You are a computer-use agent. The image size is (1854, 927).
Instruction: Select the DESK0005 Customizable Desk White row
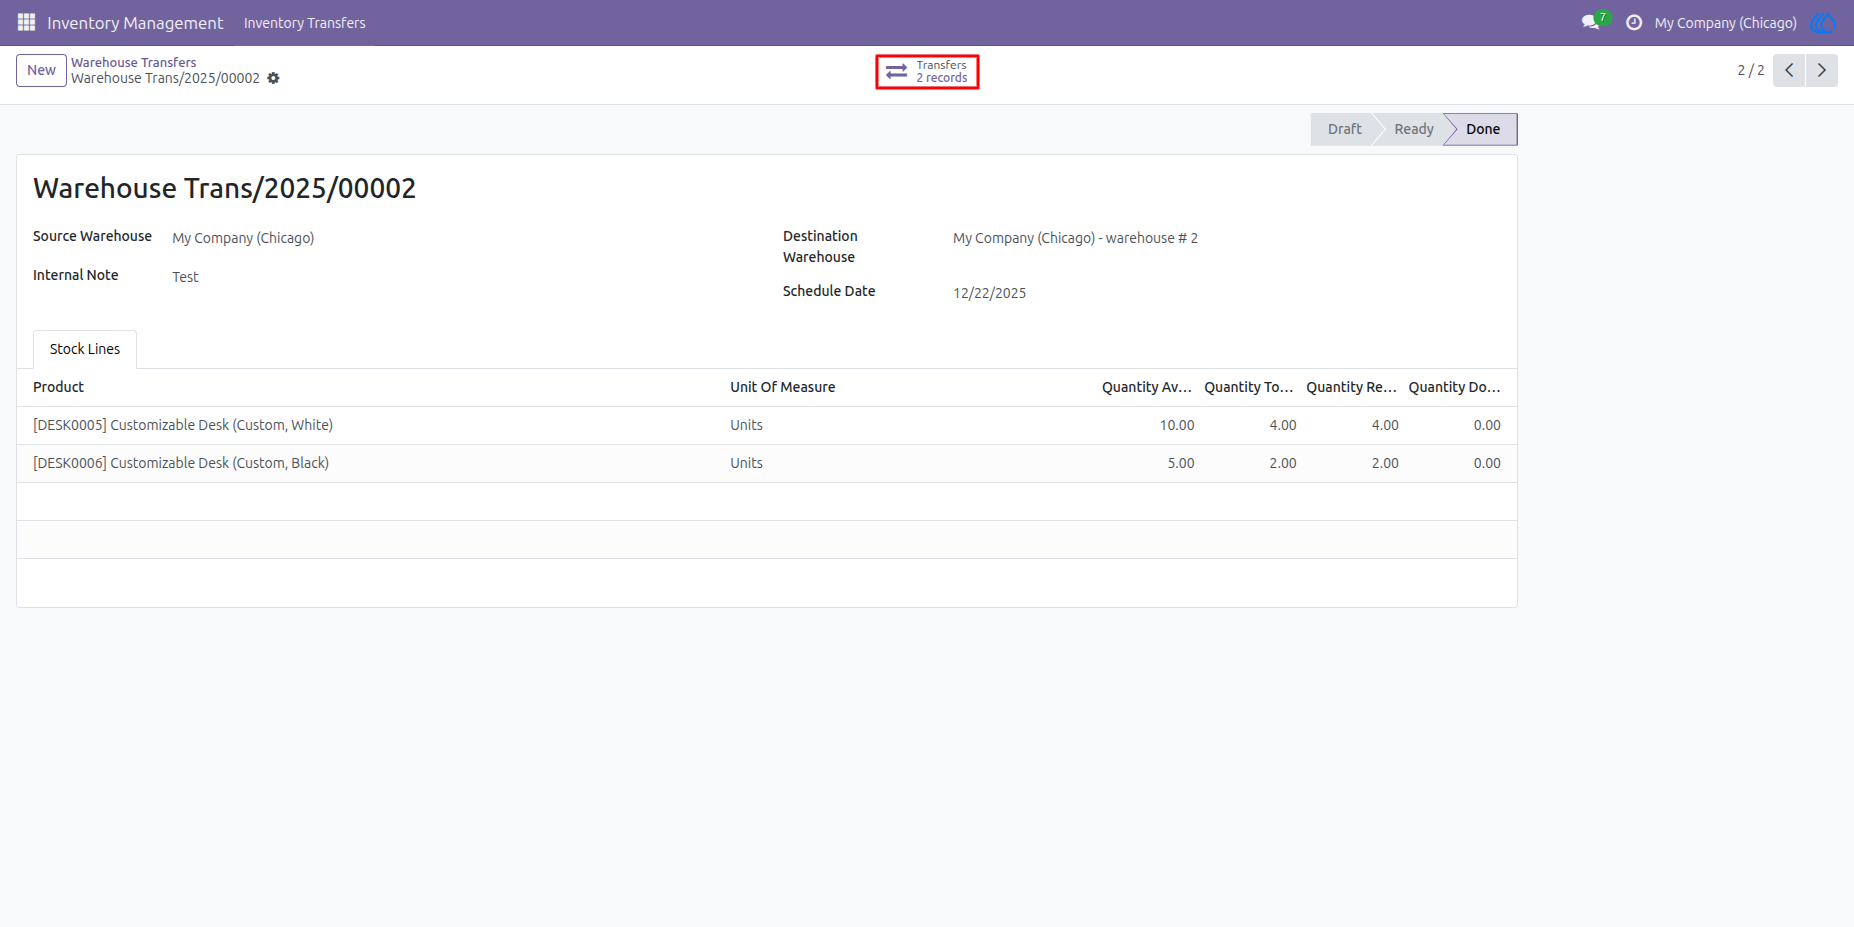pos(767,425)
